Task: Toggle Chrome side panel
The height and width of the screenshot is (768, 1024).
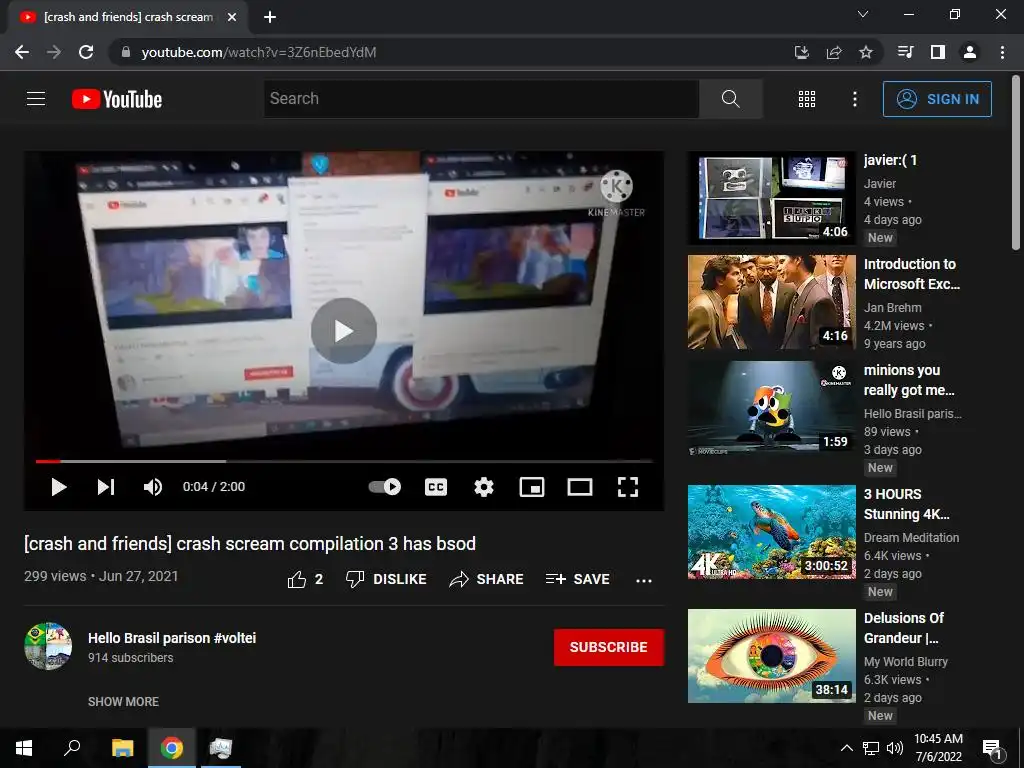Action: (938, 52)
